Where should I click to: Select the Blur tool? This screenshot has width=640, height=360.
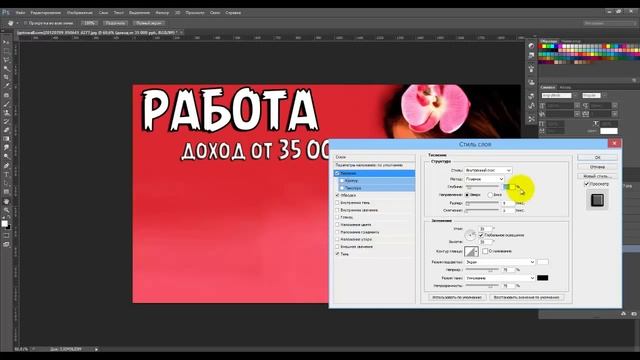tap(6, 147)
